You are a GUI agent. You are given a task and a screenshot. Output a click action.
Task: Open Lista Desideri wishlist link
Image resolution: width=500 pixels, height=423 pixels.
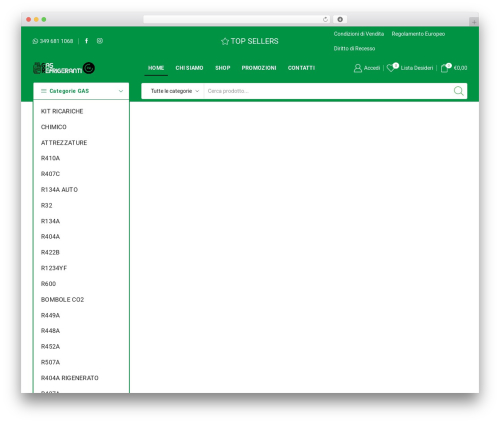click(x=417, y=68)
